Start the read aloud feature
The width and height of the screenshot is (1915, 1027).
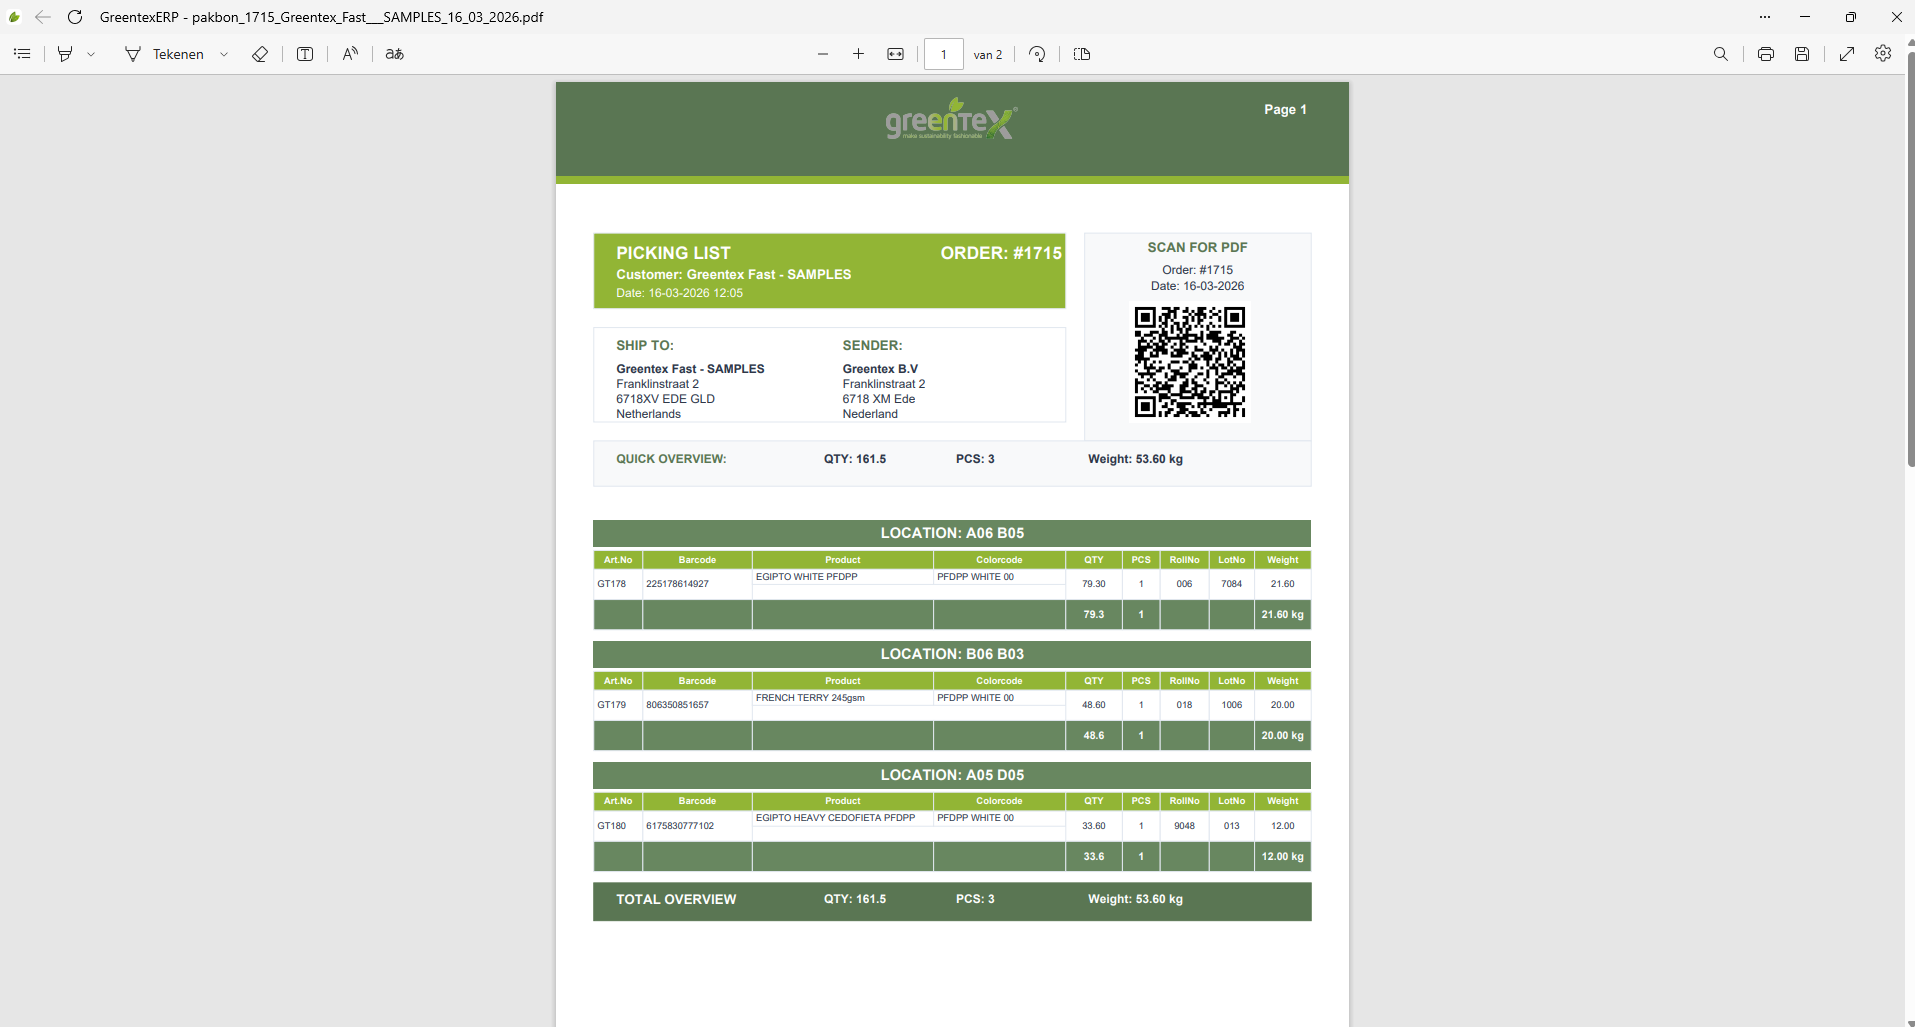[350, 54]
